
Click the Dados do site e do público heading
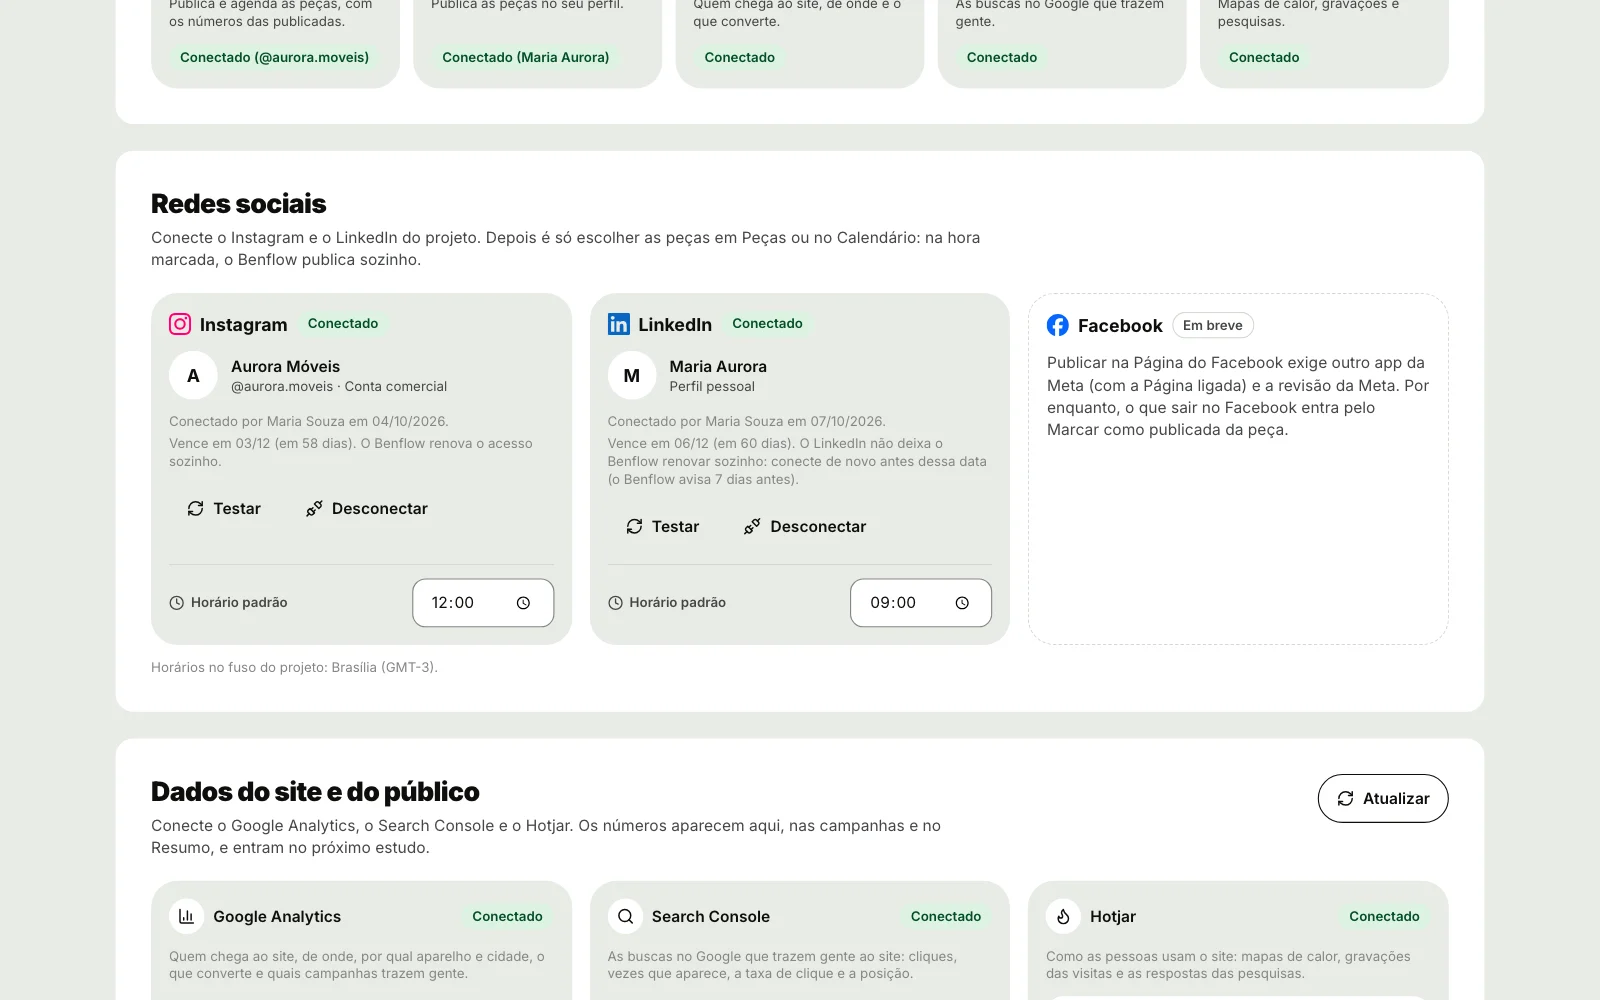315,792
